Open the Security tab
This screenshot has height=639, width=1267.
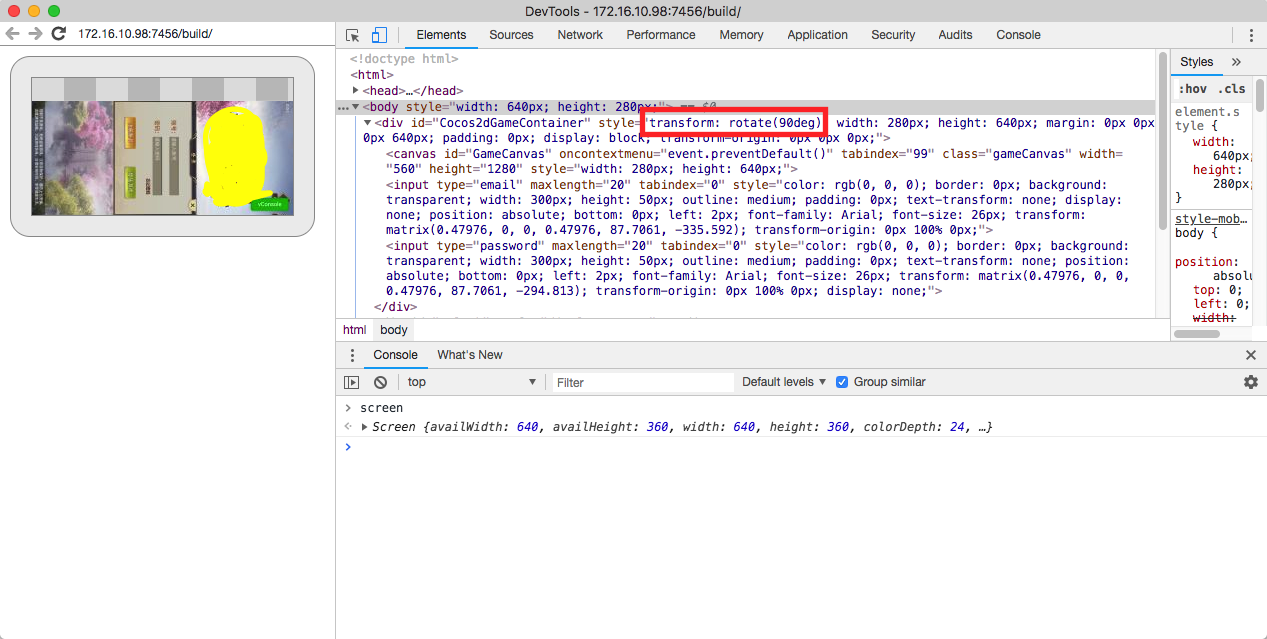[x=893, y=35]
